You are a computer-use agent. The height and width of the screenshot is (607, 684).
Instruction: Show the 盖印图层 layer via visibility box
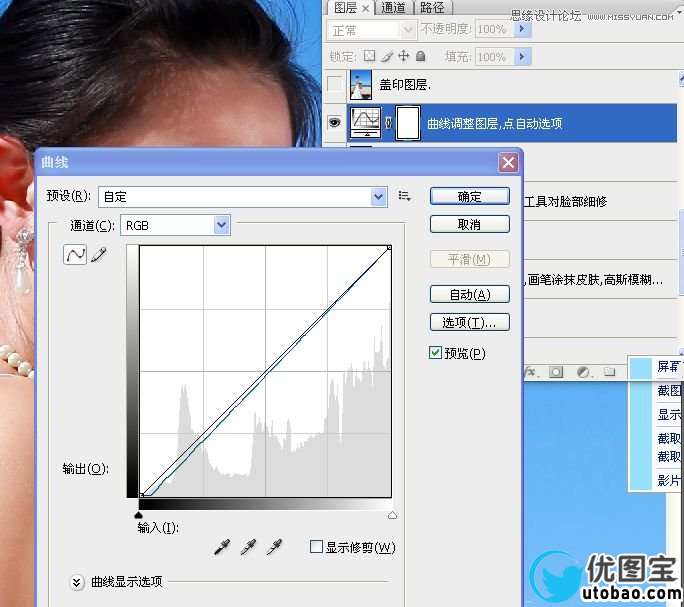click(335, 84)
